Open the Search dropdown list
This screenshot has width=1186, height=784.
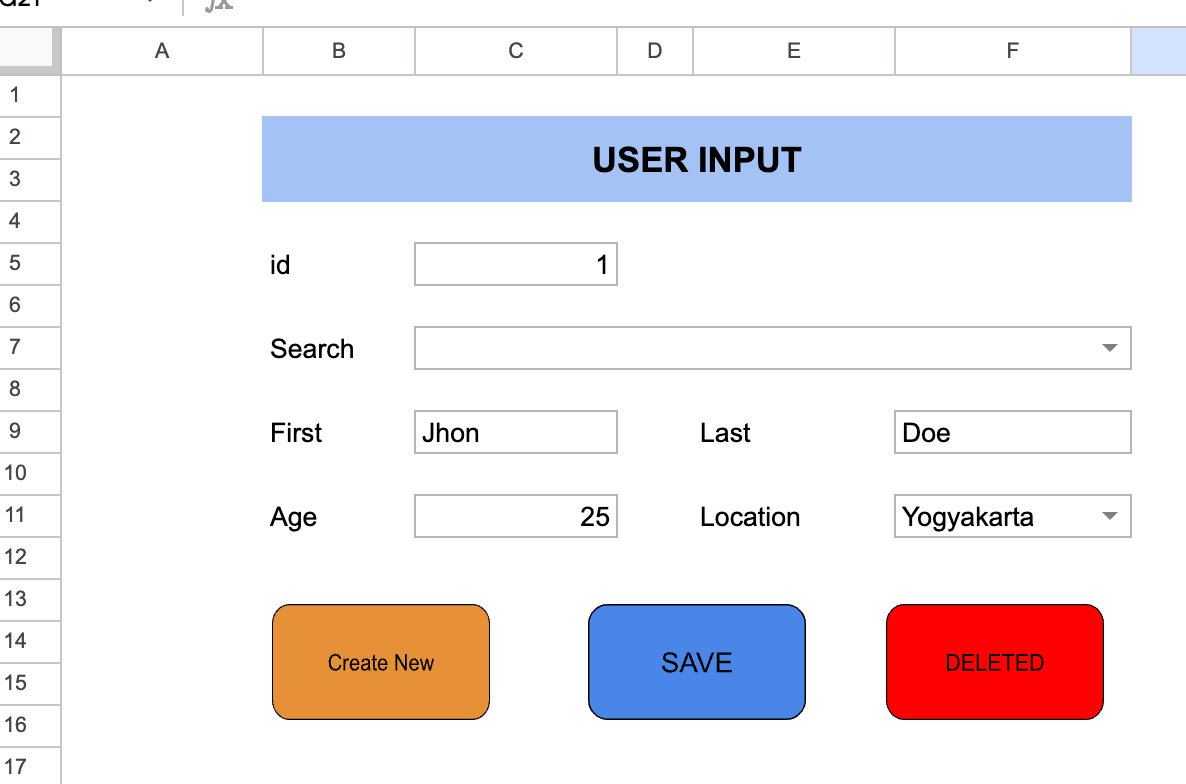1110,348
